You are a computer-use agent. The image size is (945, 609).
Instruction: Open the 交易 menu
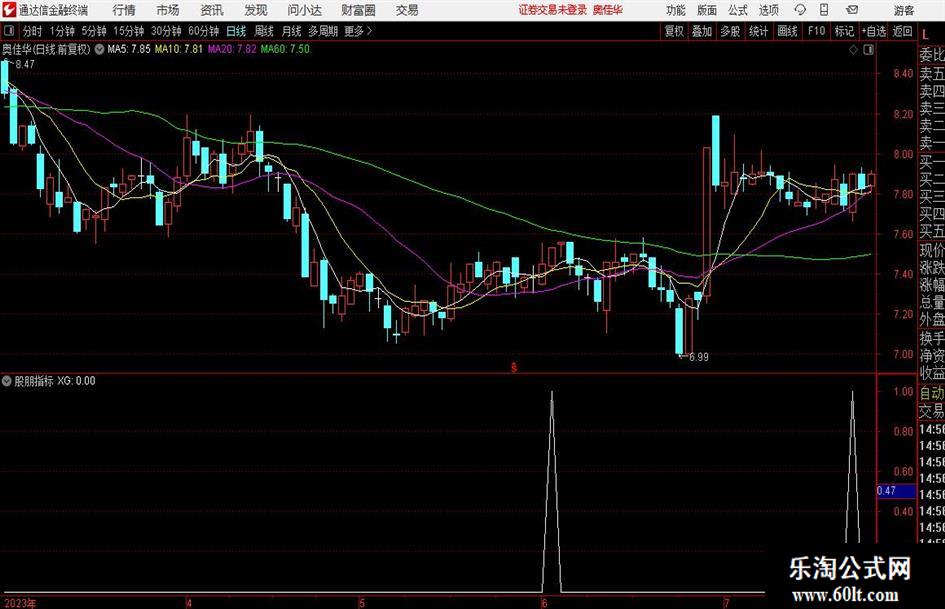(407, 10)
